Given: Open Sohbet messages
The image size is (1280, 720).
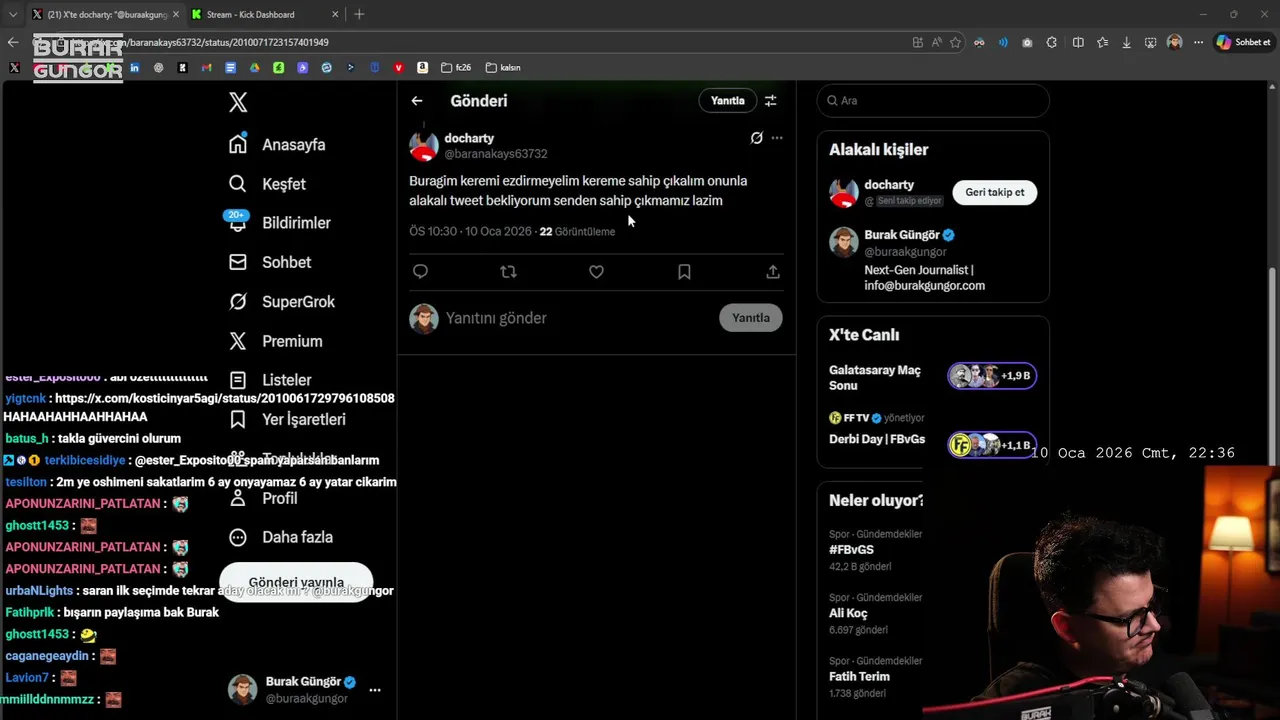Looking at the screenshot, I should (270, 262).
